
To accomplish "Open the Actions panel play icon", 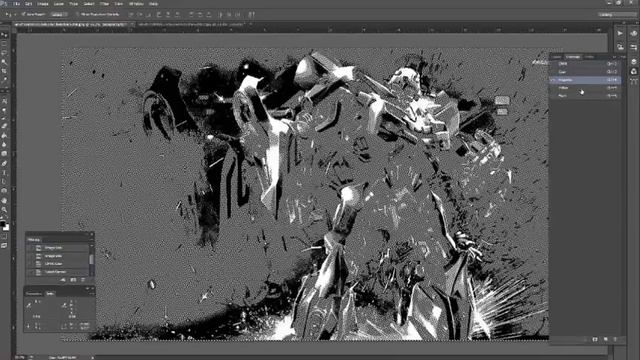I will click(x=620, y=33).
